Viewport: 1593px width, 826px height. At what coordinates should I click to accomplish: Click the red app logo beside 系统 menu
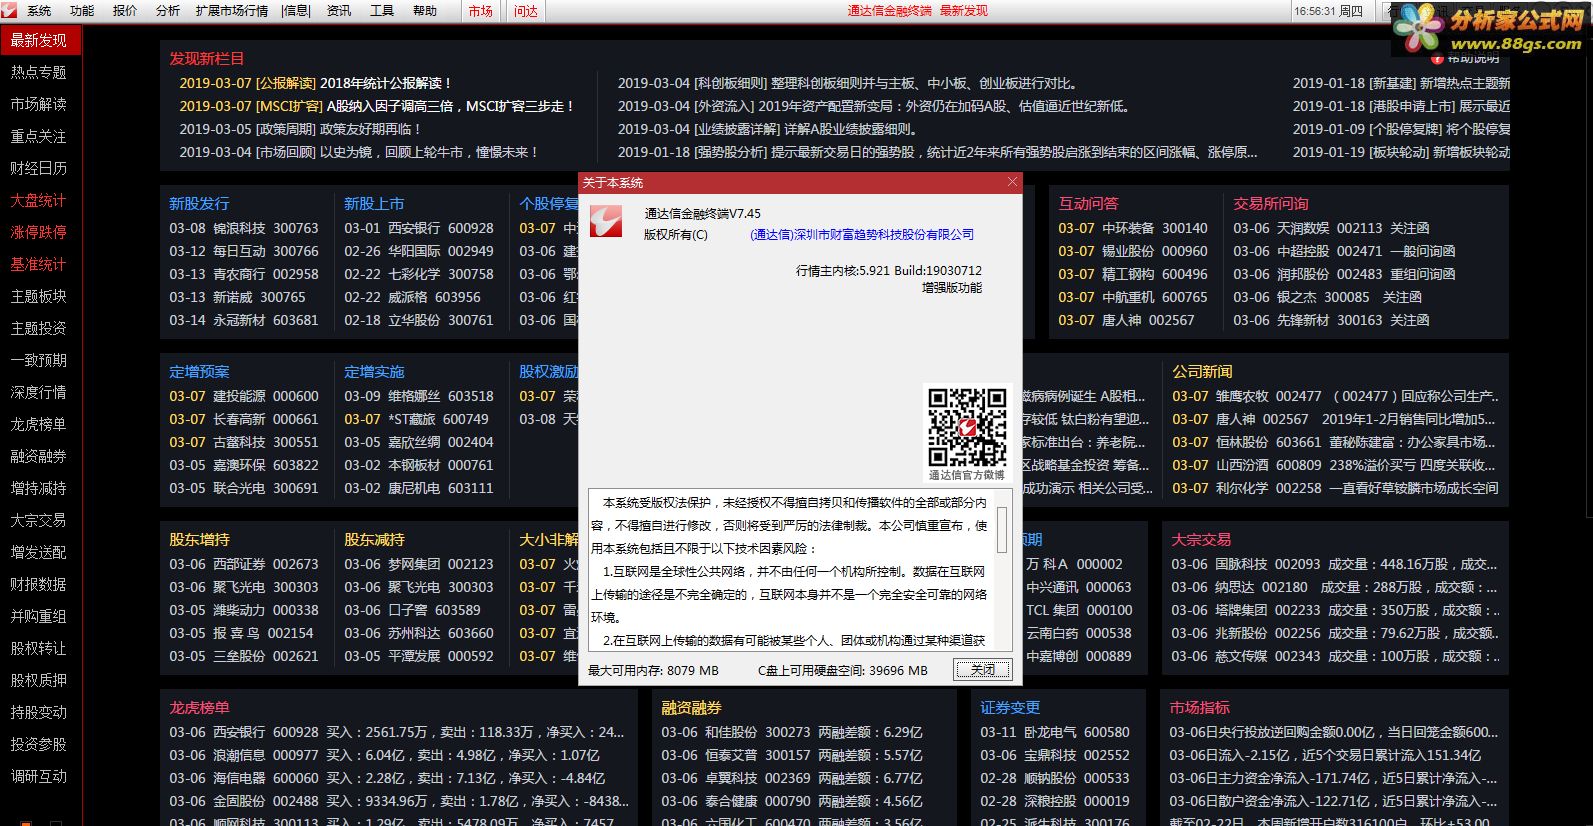click(9, 10)
